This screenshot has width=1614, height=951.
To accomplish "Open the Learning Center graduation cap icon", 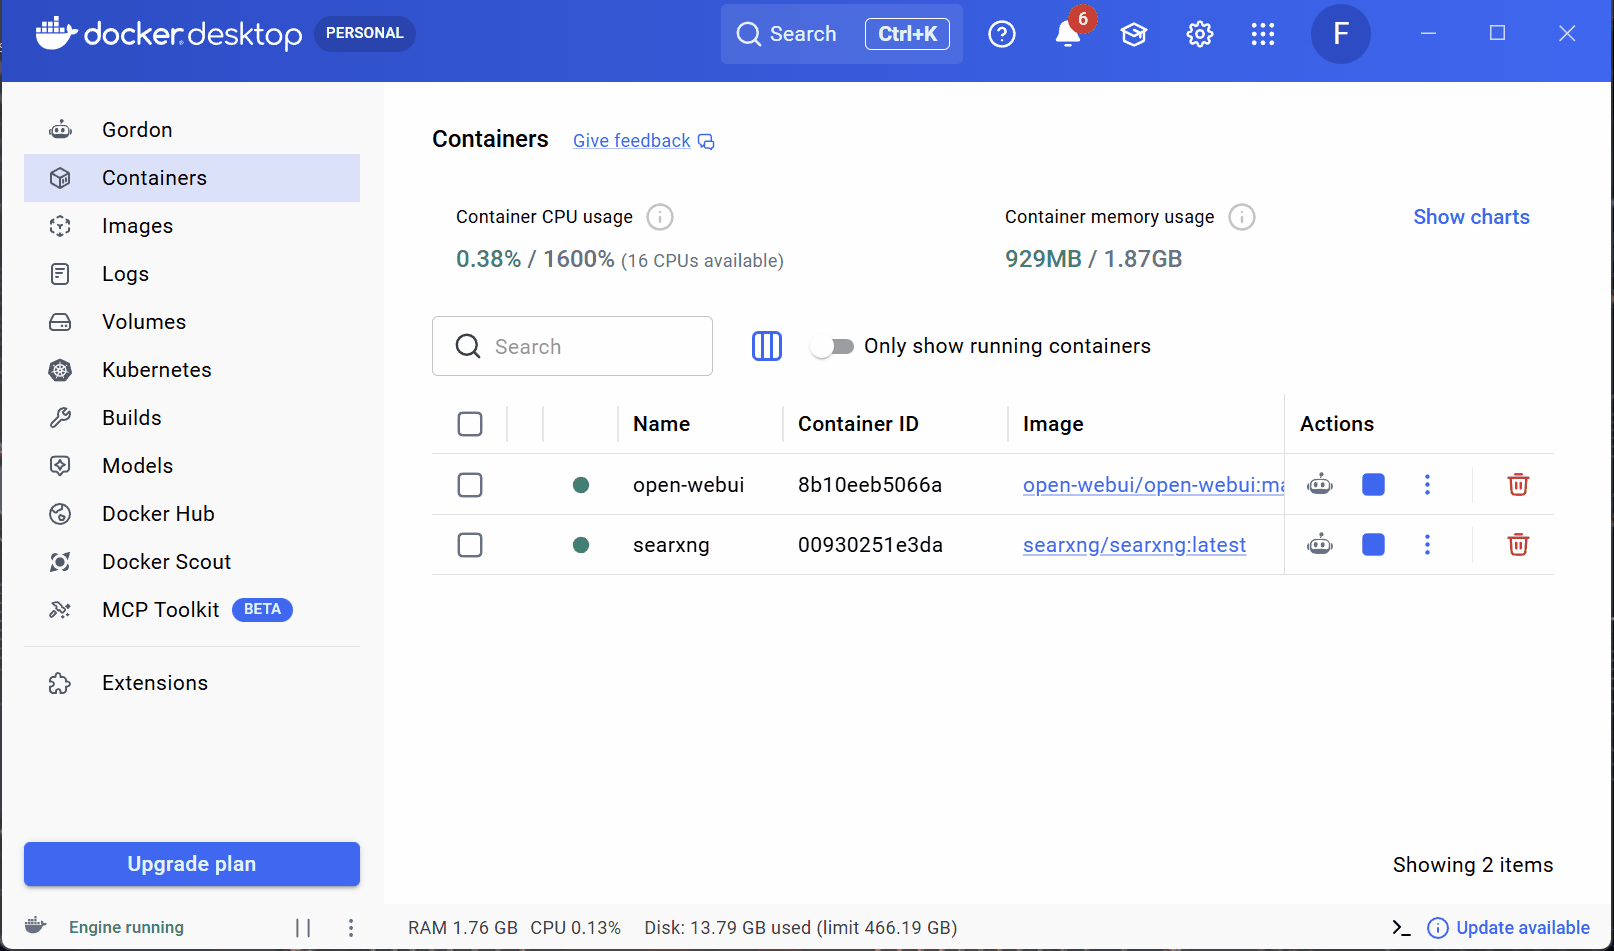I will tap(1133, 34).
